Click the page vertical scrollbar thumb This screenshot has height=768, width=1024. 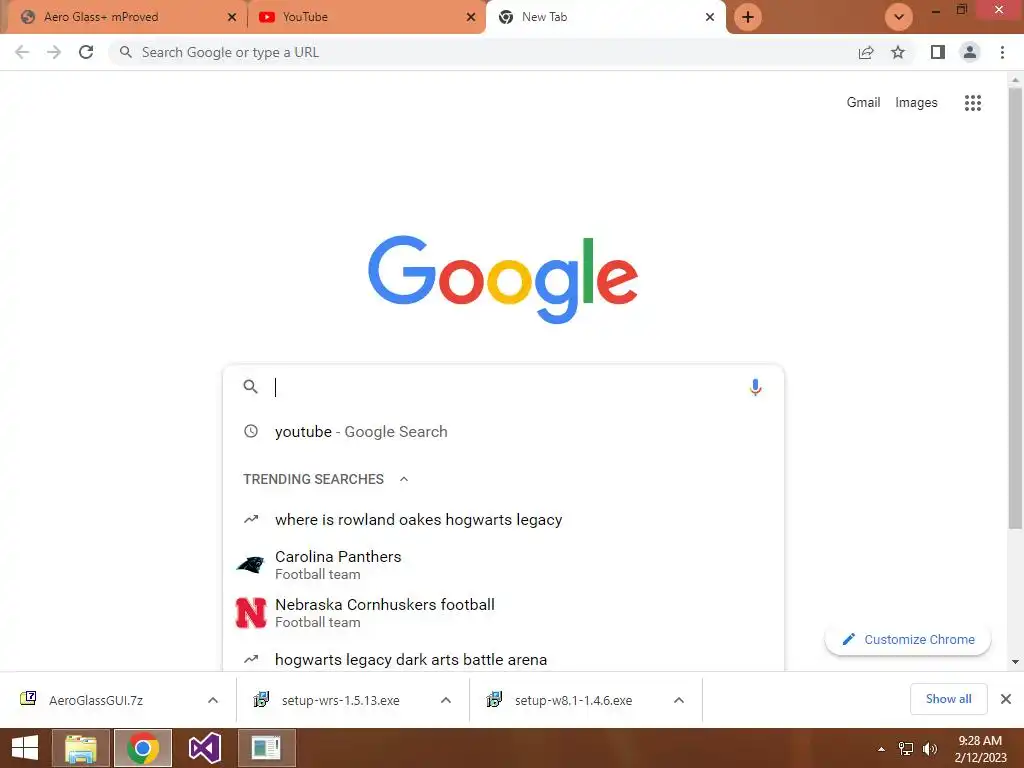tap(1015, 308)
